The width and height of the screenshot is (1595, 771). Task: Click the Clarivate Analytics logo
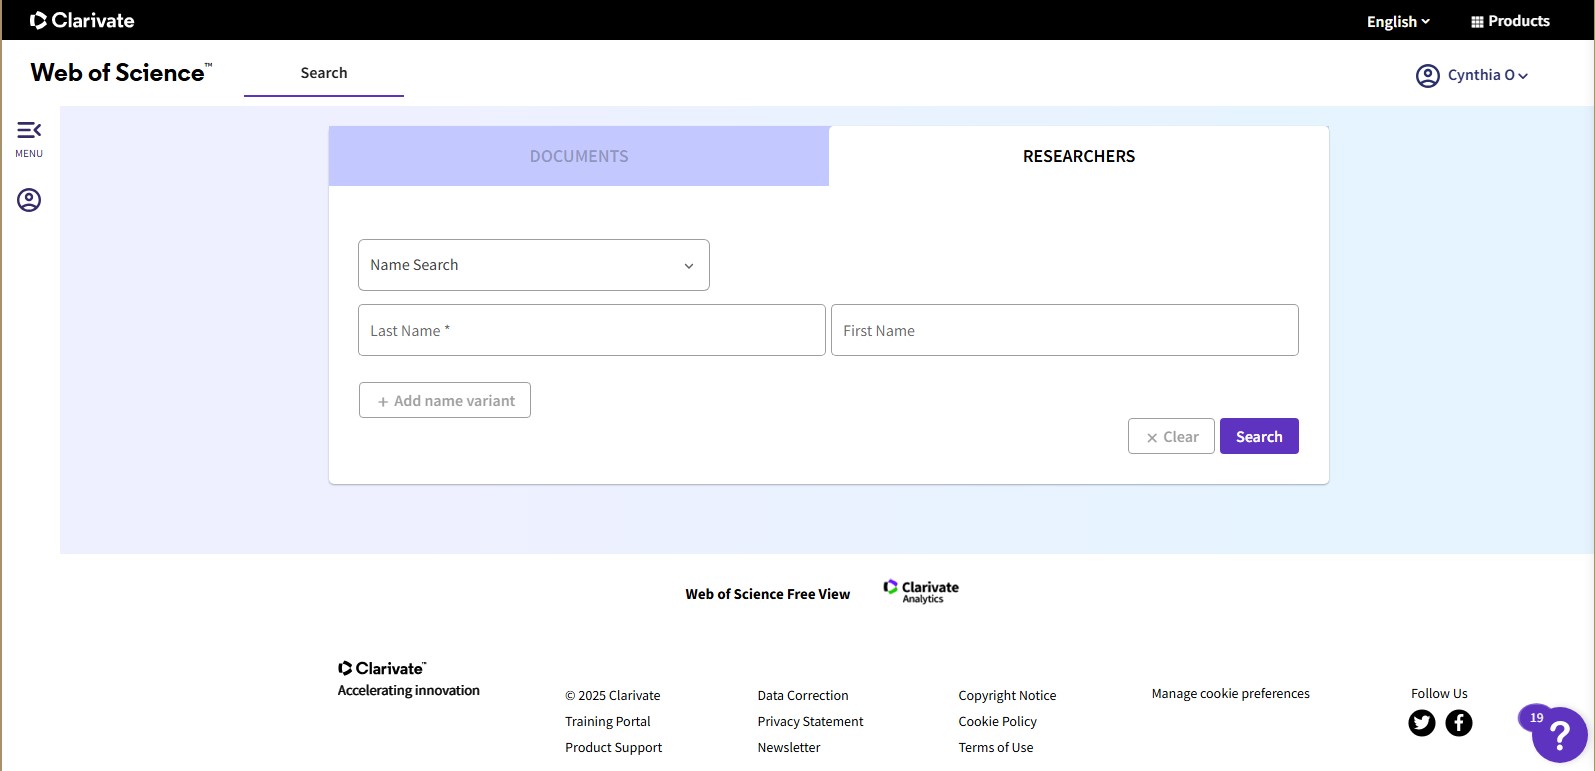point(921,591)
